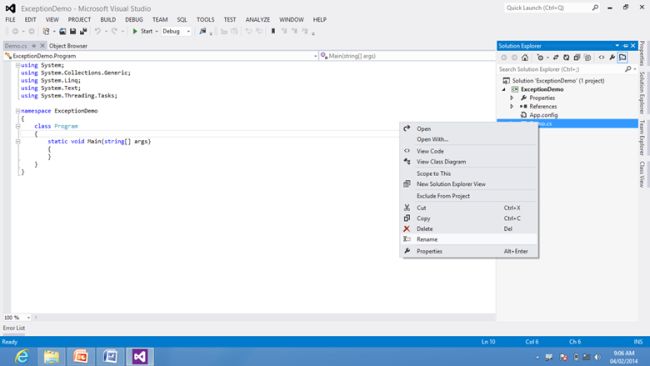Collapse the ExceptionDemo project node
This screenshot has width=650, height=366.
(504, 90)
